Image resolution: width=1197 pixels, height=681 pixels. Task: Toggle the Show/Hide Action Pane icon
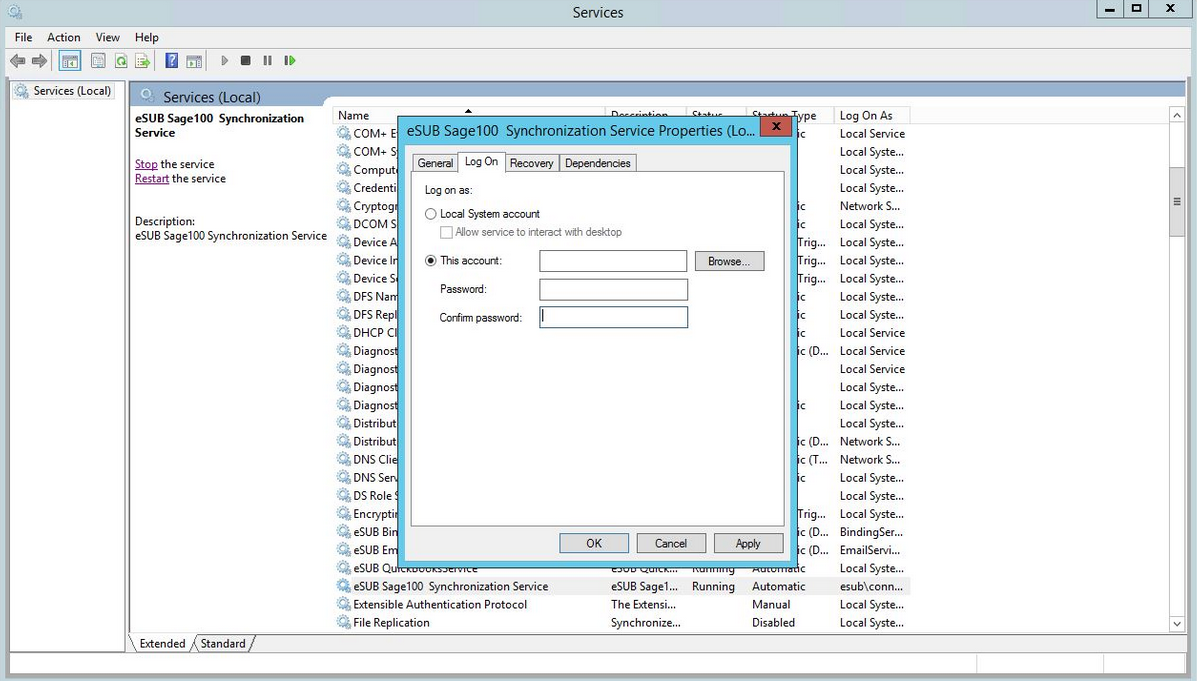(194, 60)
